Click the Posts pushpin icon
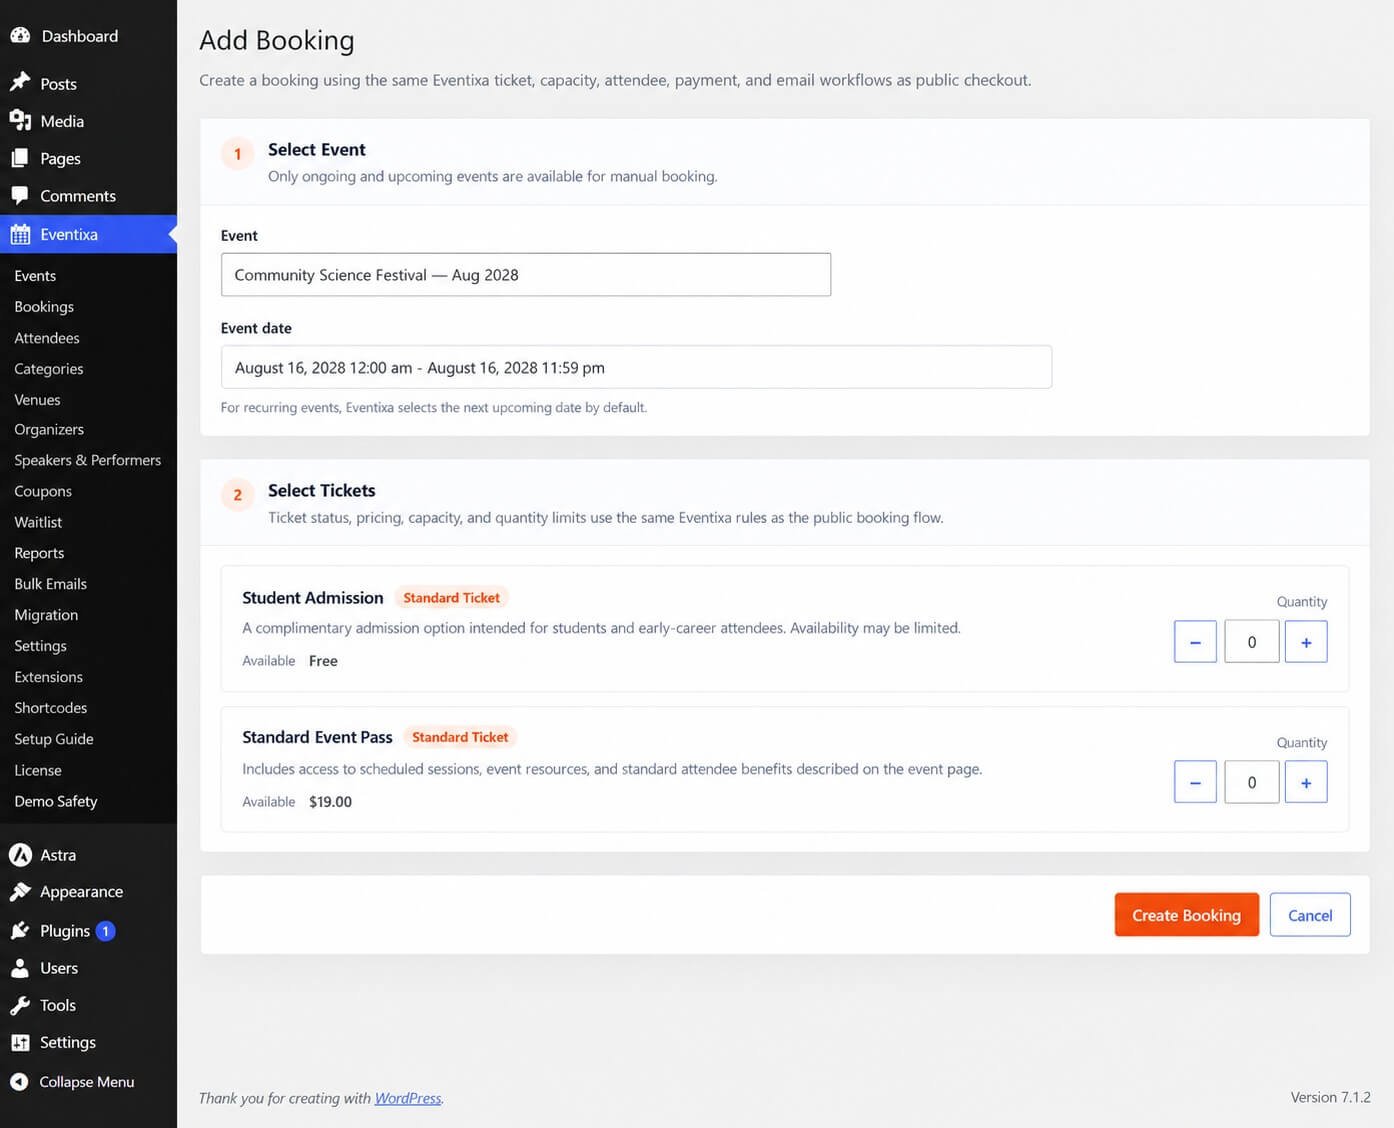This screenshot has width=1394, height=1128. (x=20, y=83)
